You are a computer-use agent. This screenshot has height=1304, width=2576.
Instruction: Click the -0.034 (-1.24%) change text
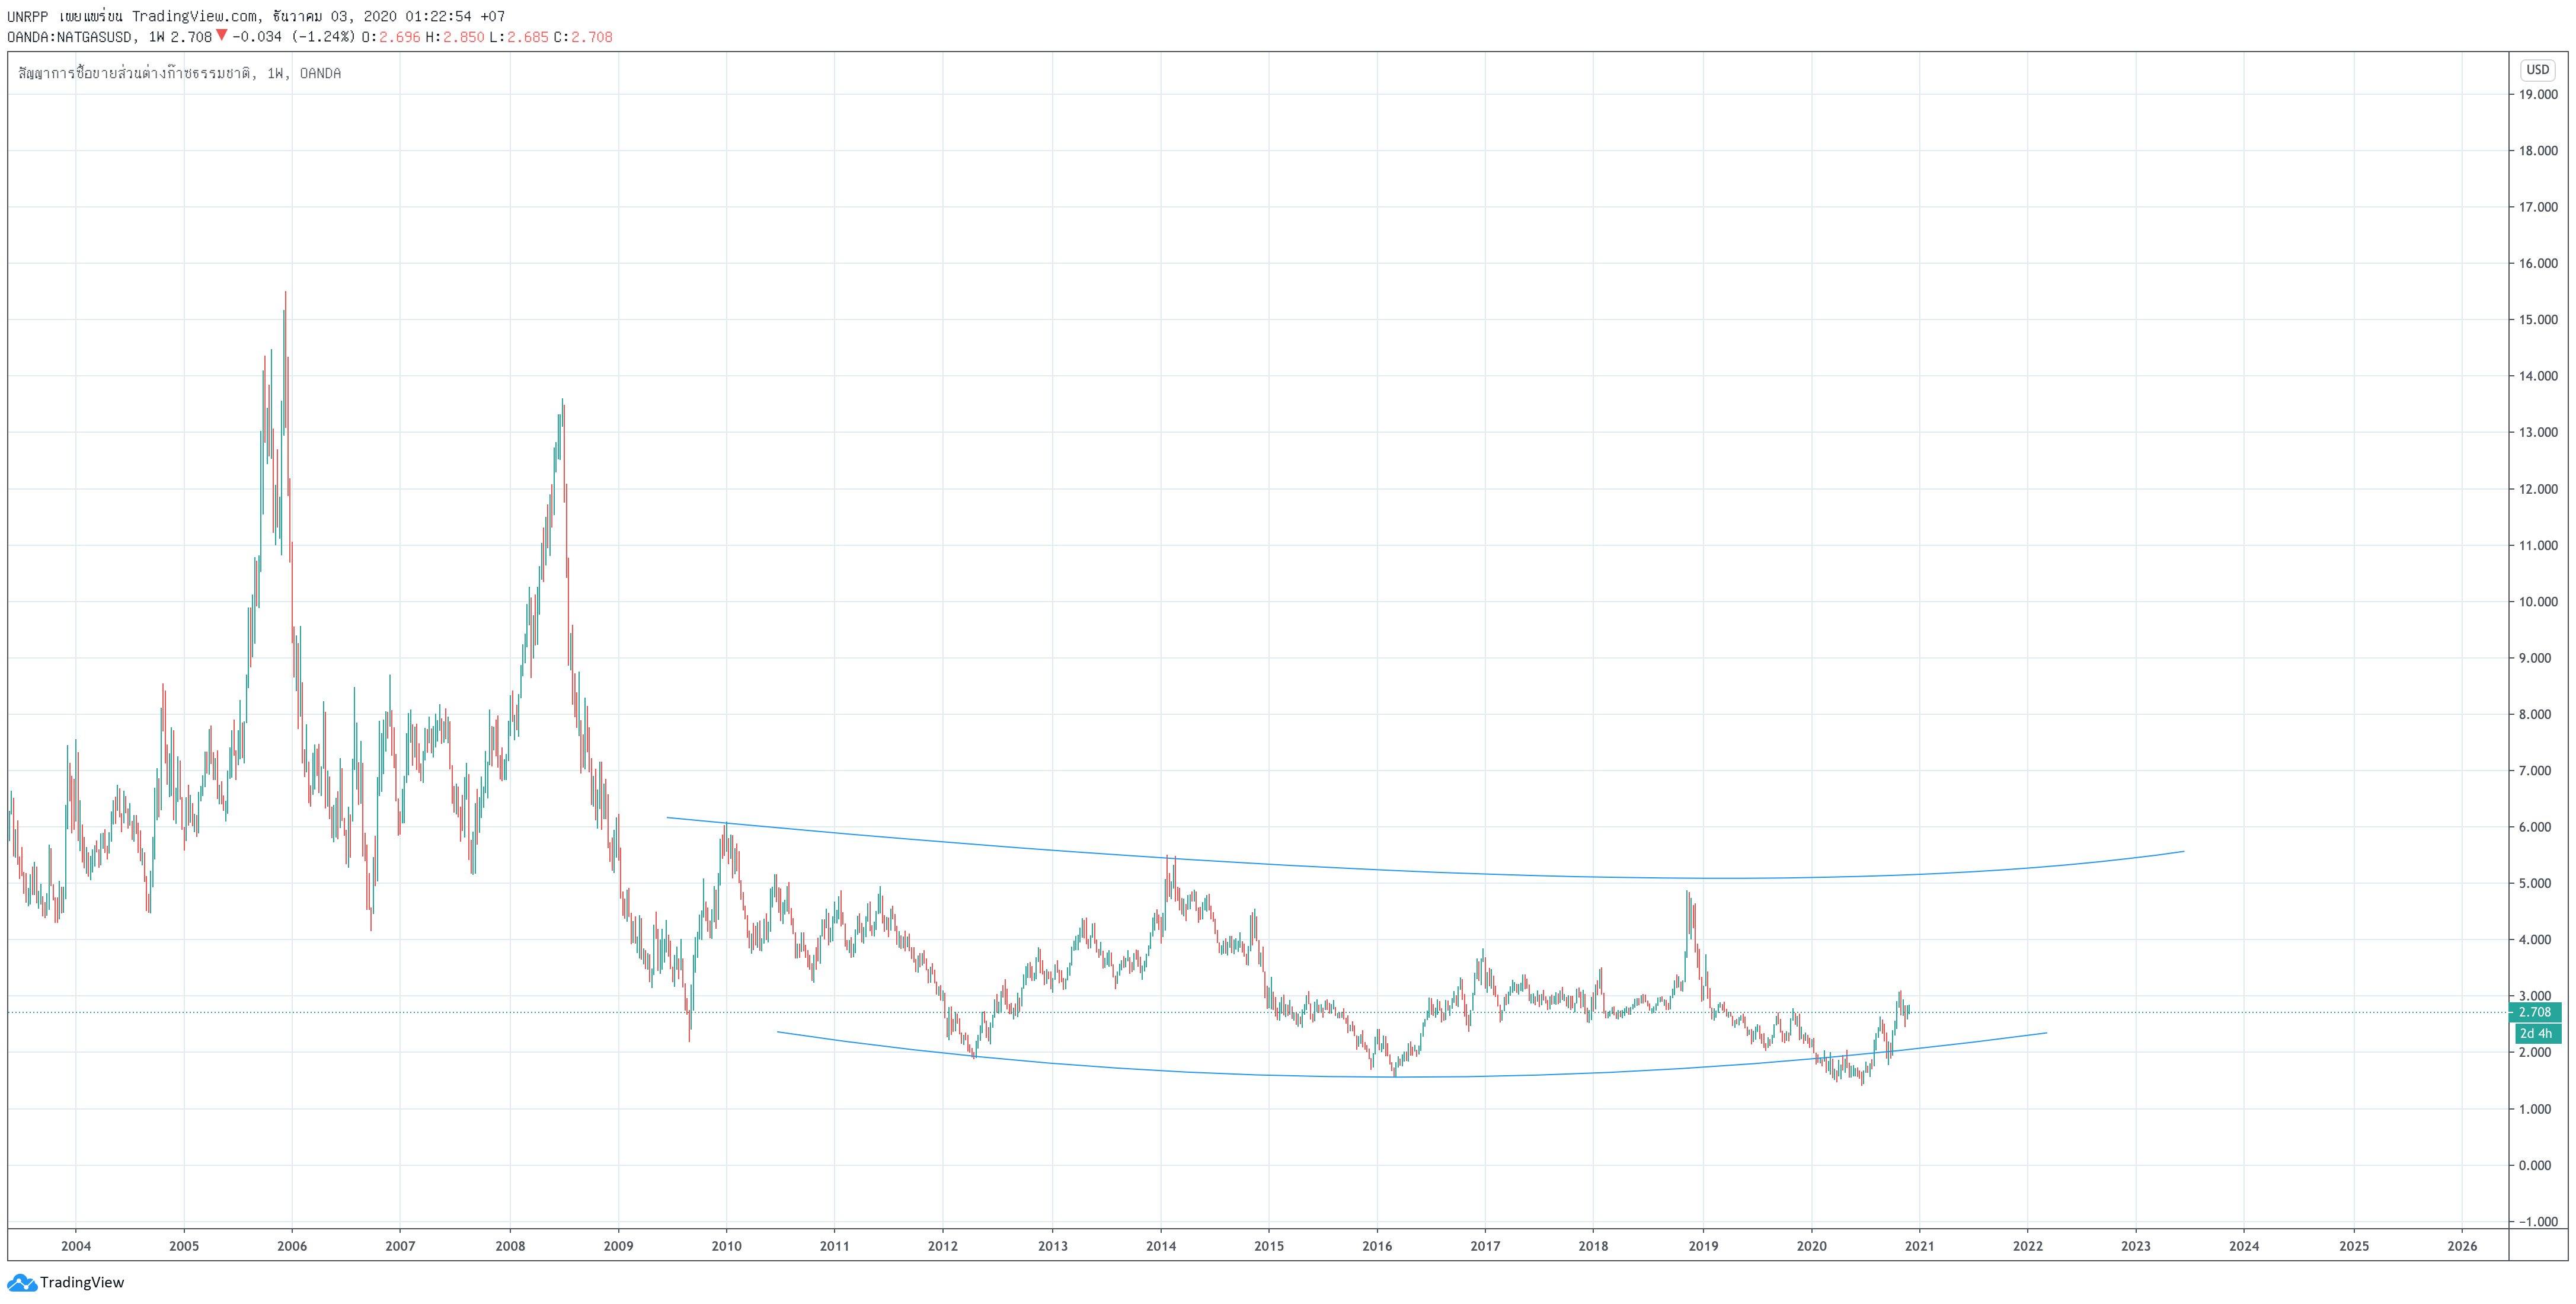[294, 37]
